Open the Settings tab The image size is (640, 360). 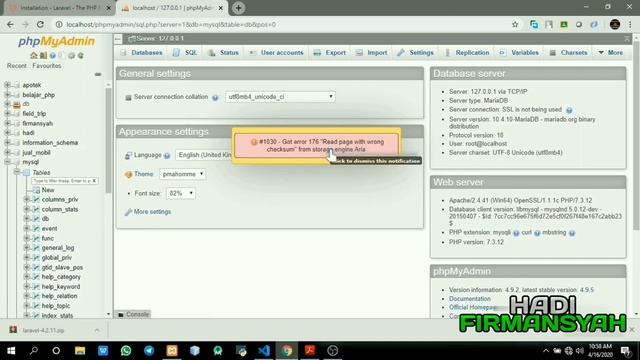(416, 53)
